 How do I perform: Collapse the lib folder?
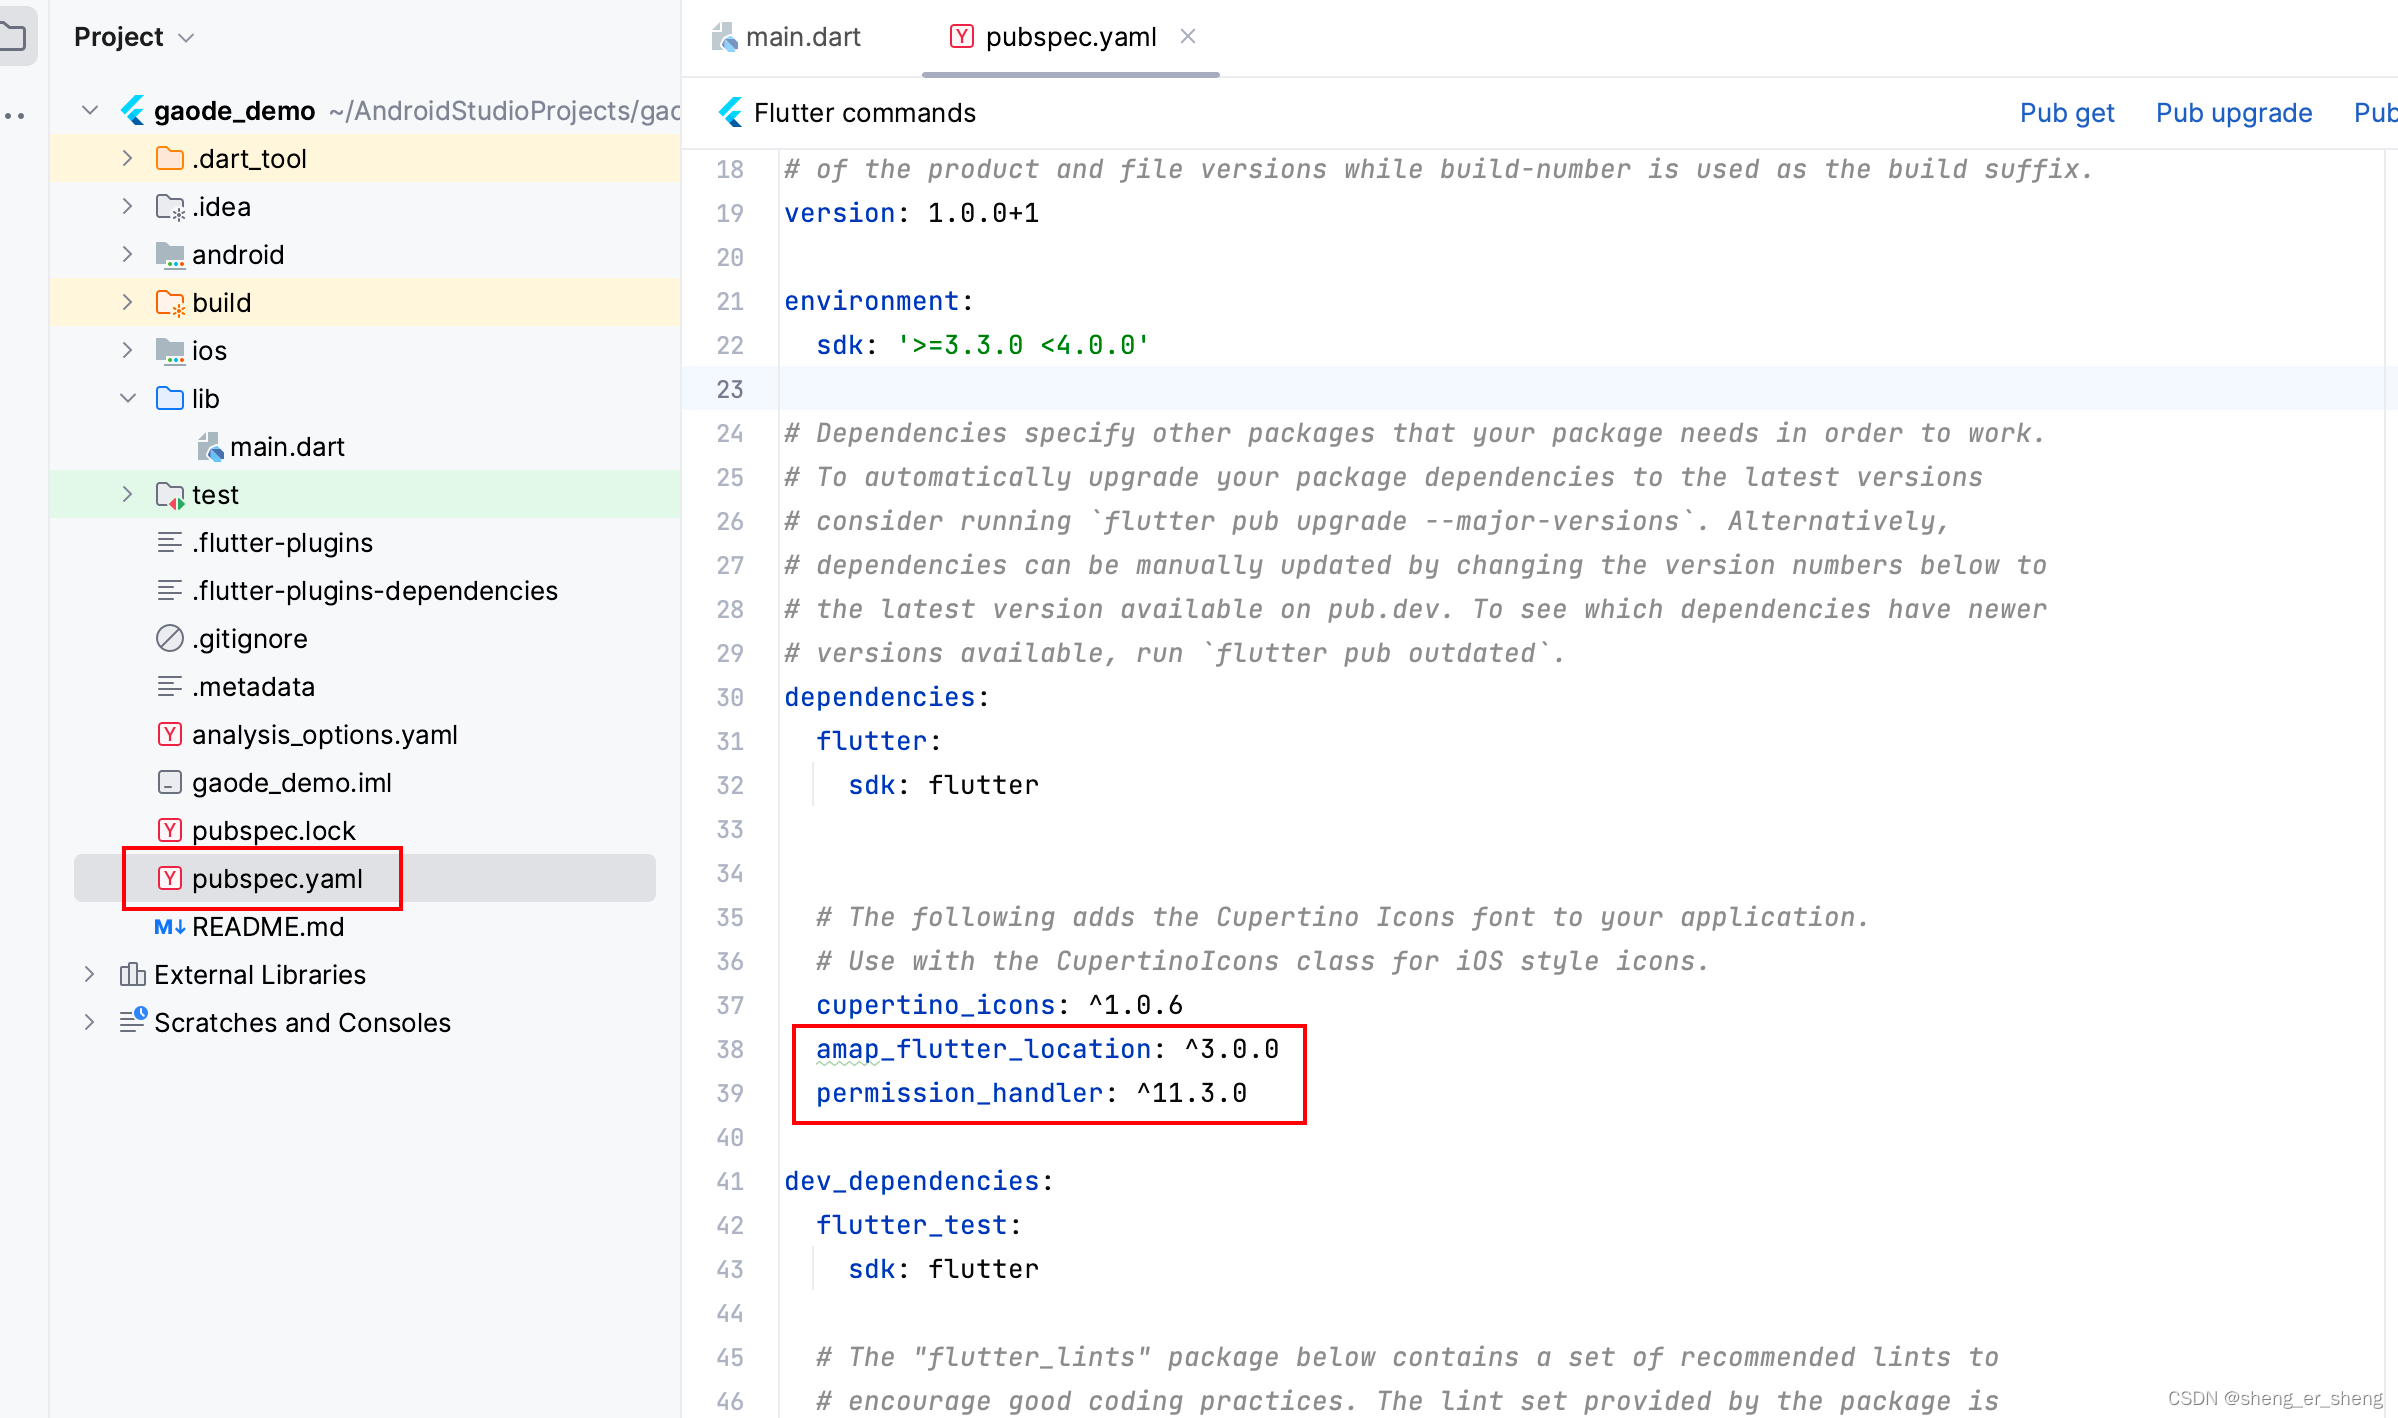tap(127, 398)
